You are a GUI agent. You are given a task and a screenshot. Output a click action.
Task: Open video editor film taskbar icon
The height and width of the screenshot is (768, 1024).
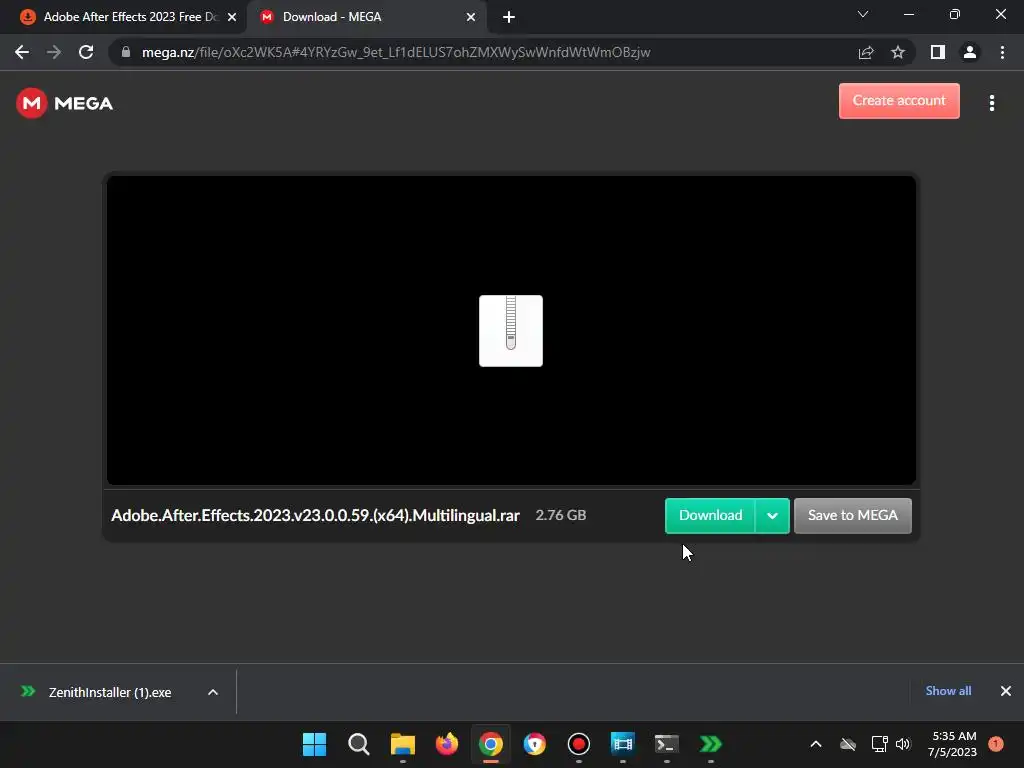[622, 744]
